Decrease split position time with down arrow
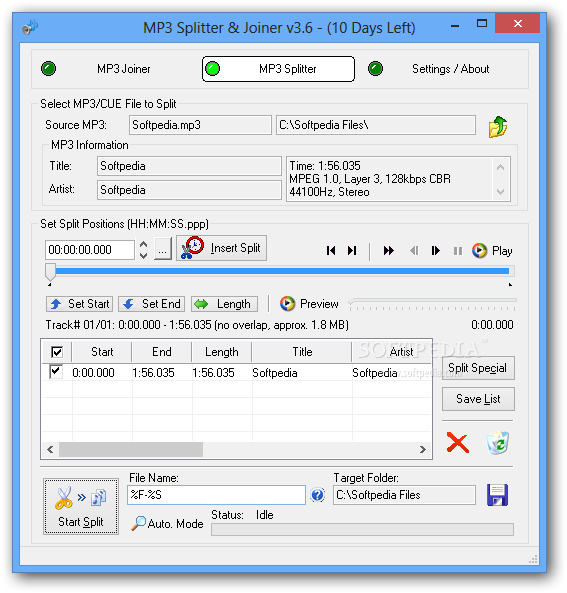567x593 pixels. point(143,256)
